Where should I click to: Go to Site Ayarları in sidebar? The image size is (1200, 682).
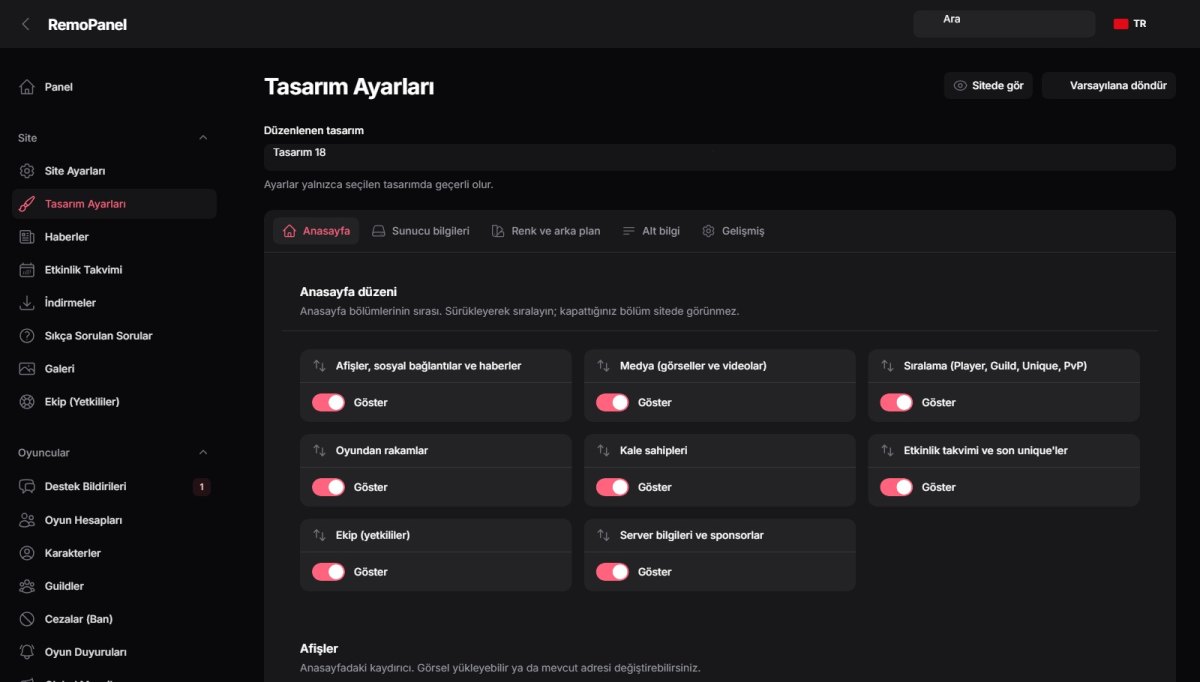(x=114, y=171)
